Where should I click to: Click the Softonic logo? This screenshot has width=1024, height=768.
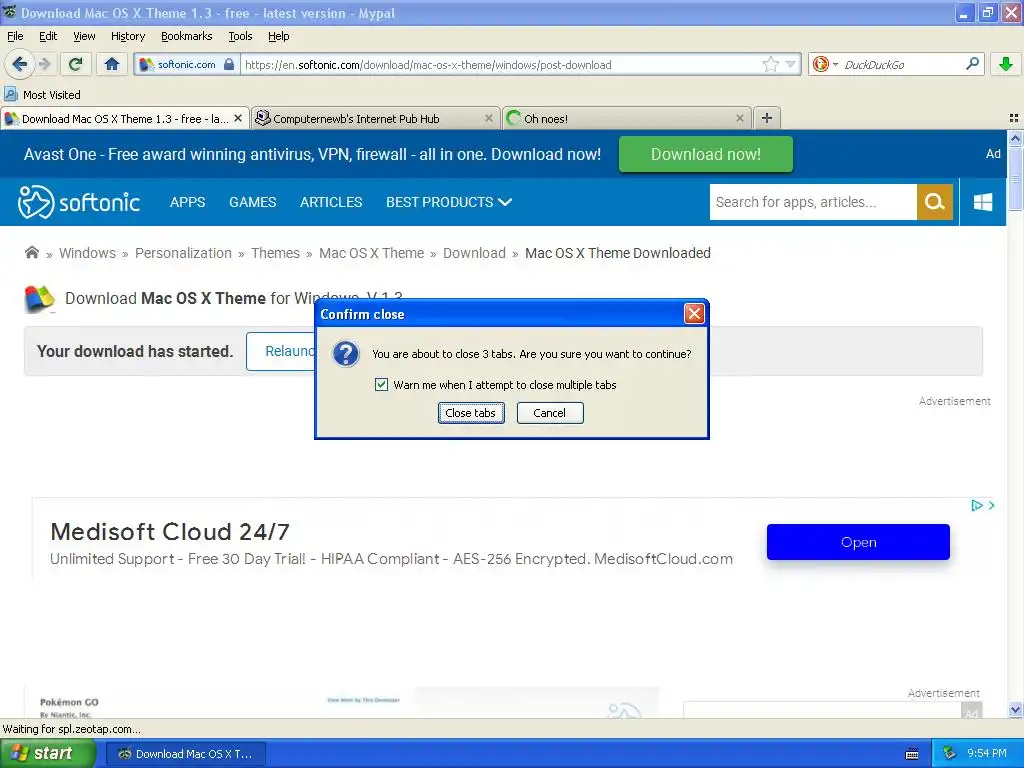tap(79, 202)
